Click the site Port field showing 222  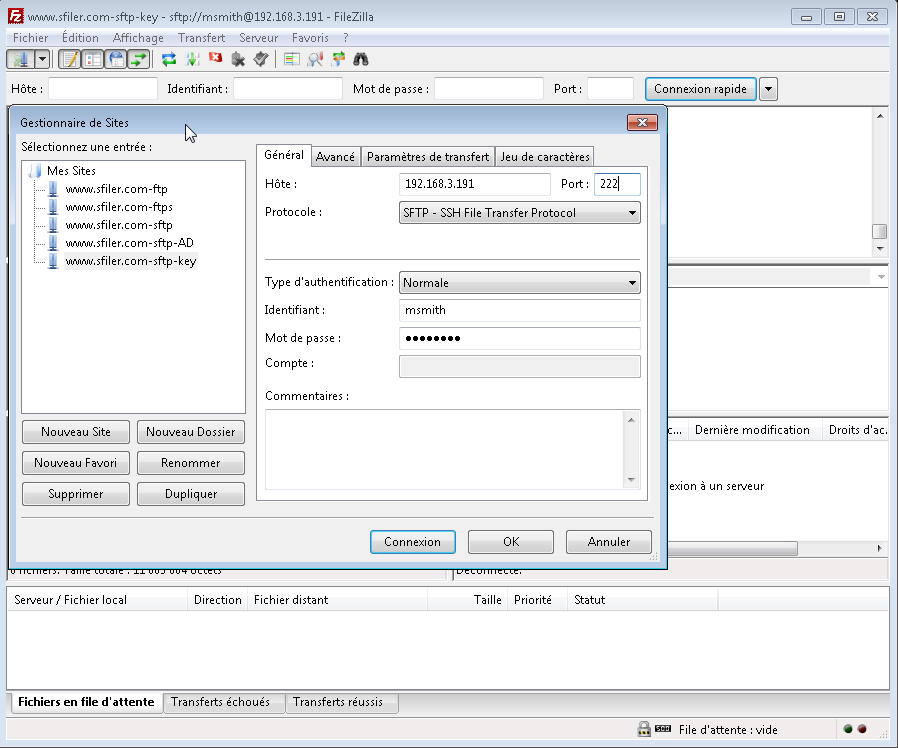617,184
